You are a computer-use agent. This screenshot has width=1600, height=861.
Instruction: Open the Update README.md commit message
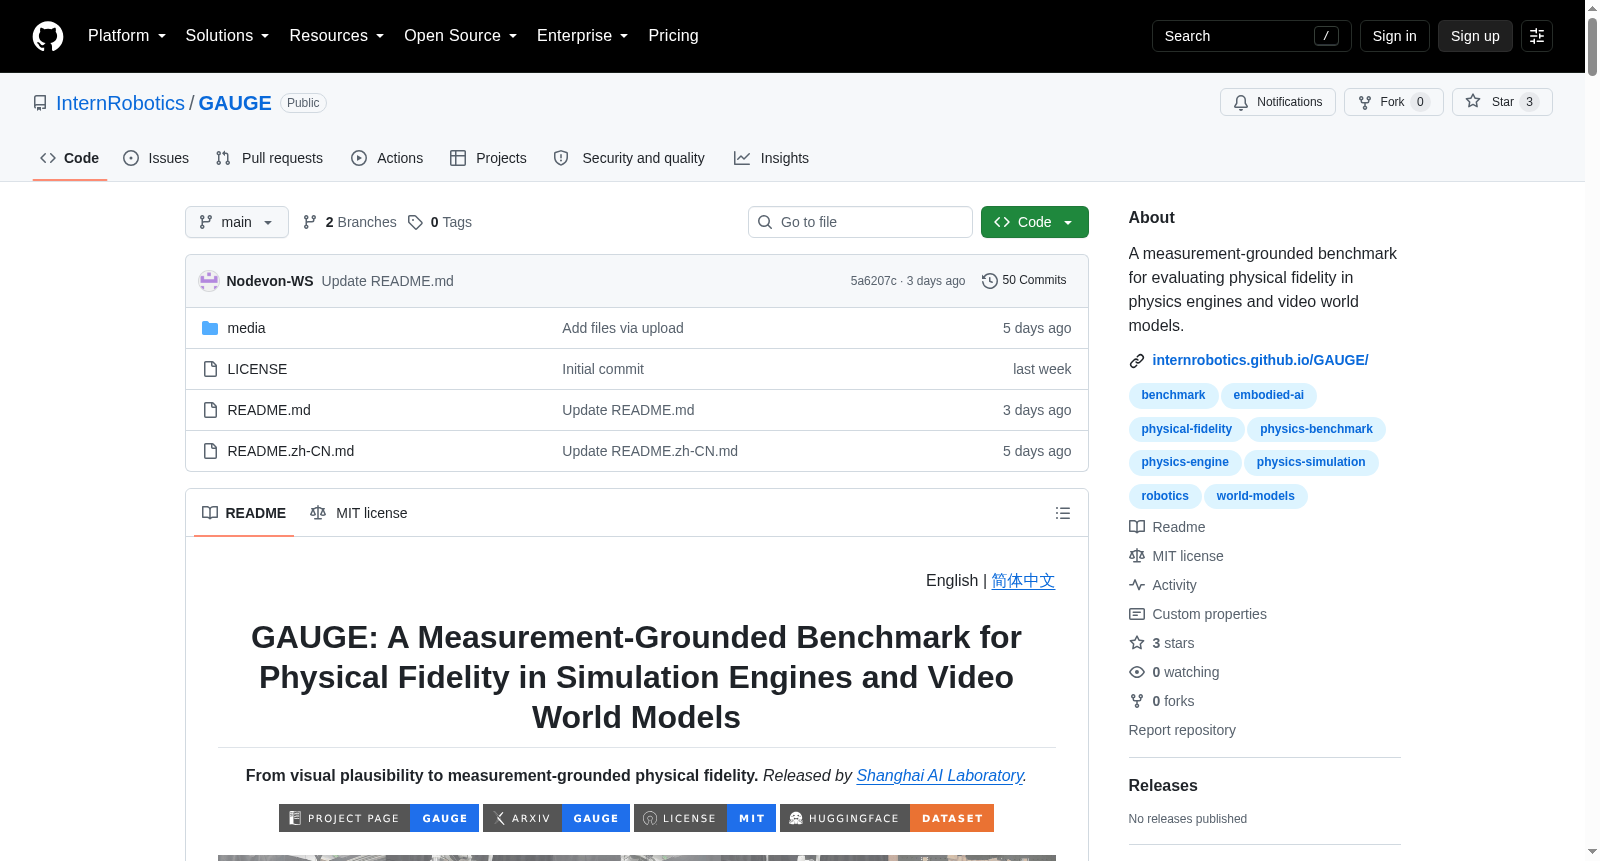(388, 281)
